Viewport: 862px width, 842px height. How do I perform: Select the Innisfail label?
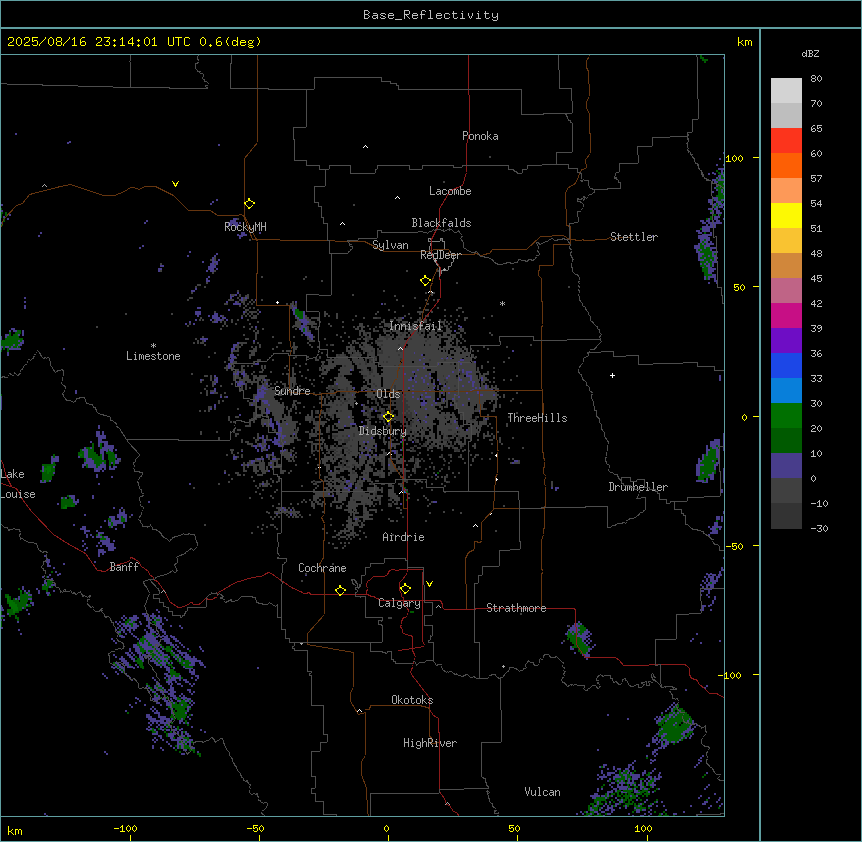pyautogui.click(x=416, y=326)
